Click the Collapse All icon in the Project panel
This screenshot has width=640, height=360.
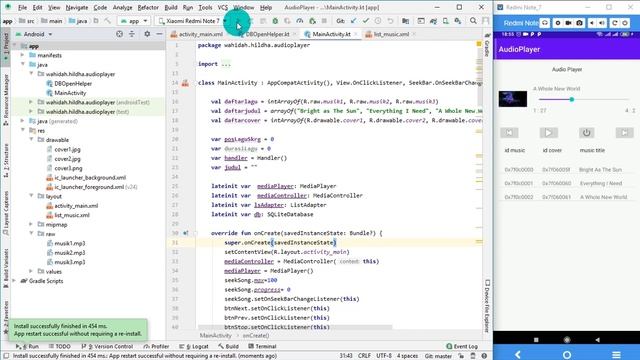131,34
